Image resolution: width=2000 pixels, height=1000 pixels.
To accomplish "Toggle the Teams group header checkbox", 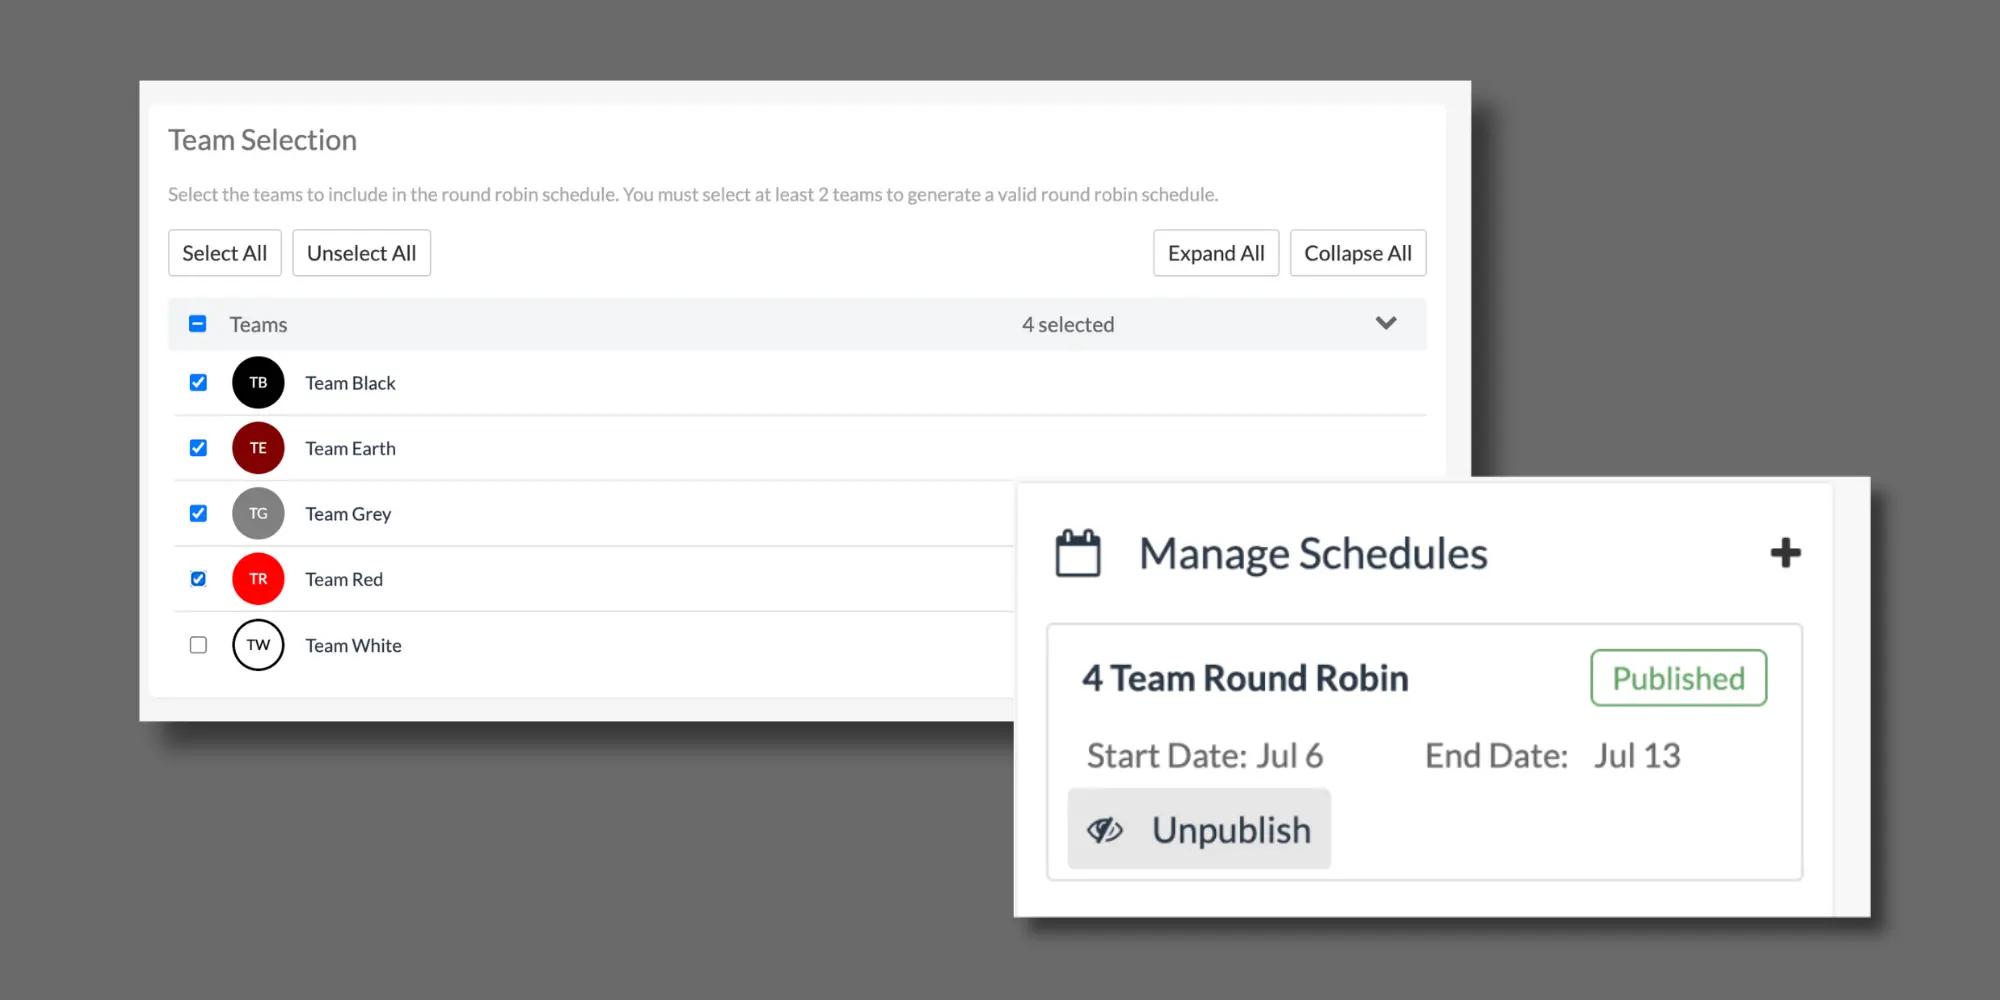I will click(198, 324).
